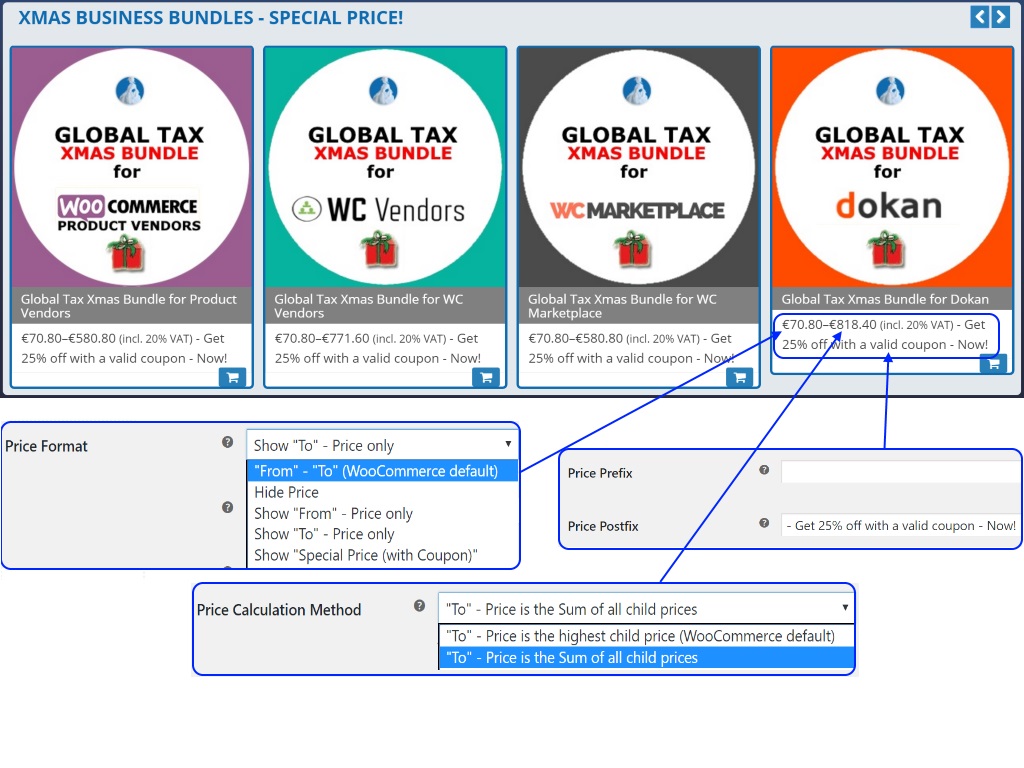Click the Price Postfix text field
Viewport: 1024px width, 768px height.
tap(901, 525)
